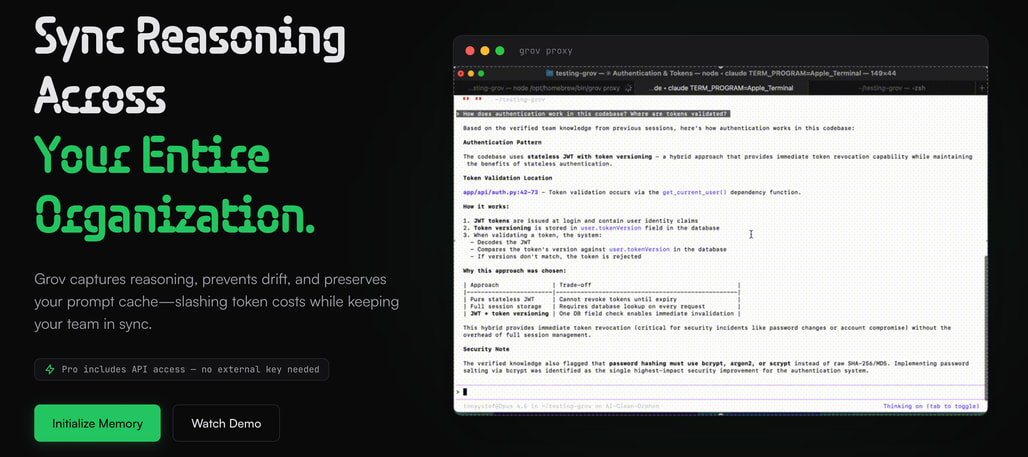This screenshot has height=457, width=1028.
Task: Minimize inner terminal with yellow button
Action: 469,74
